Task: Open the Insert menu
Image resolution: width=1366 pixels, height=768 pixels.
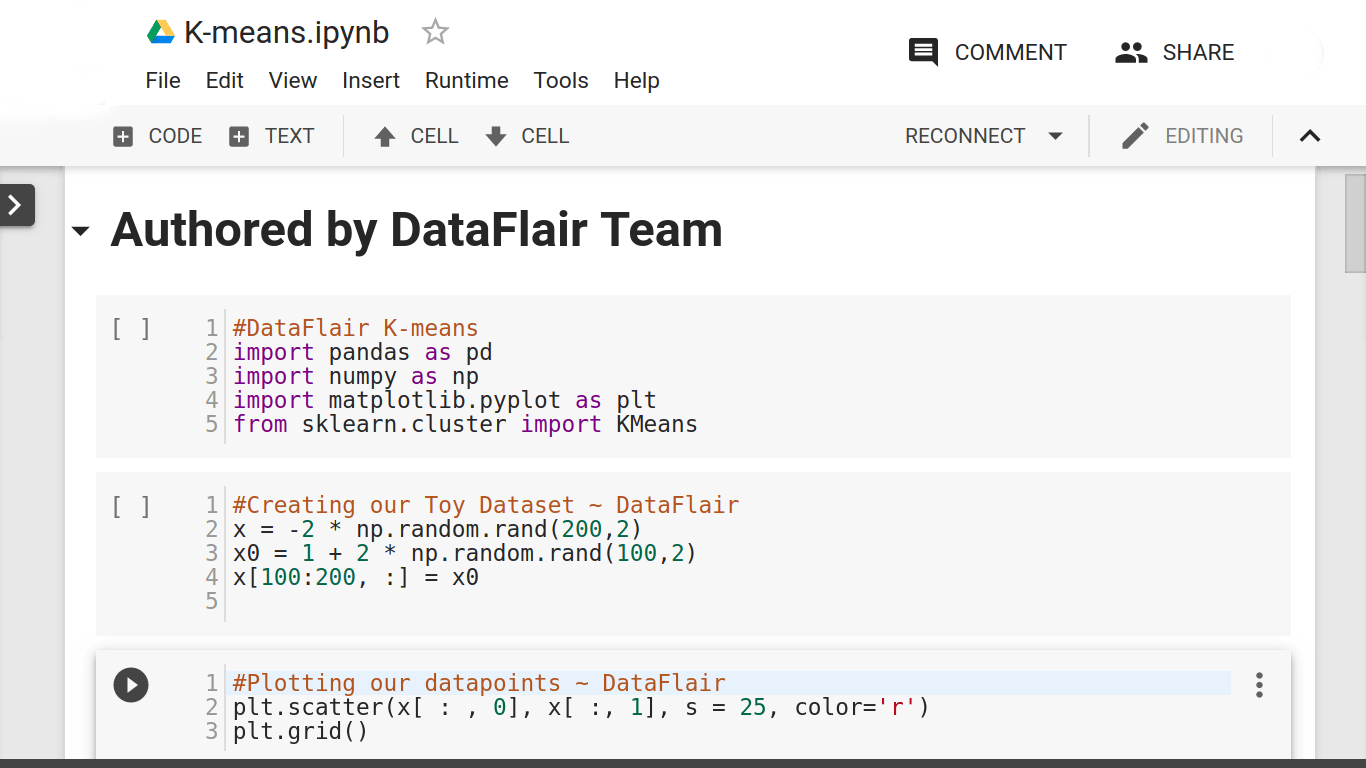Action: pos(371,80)
